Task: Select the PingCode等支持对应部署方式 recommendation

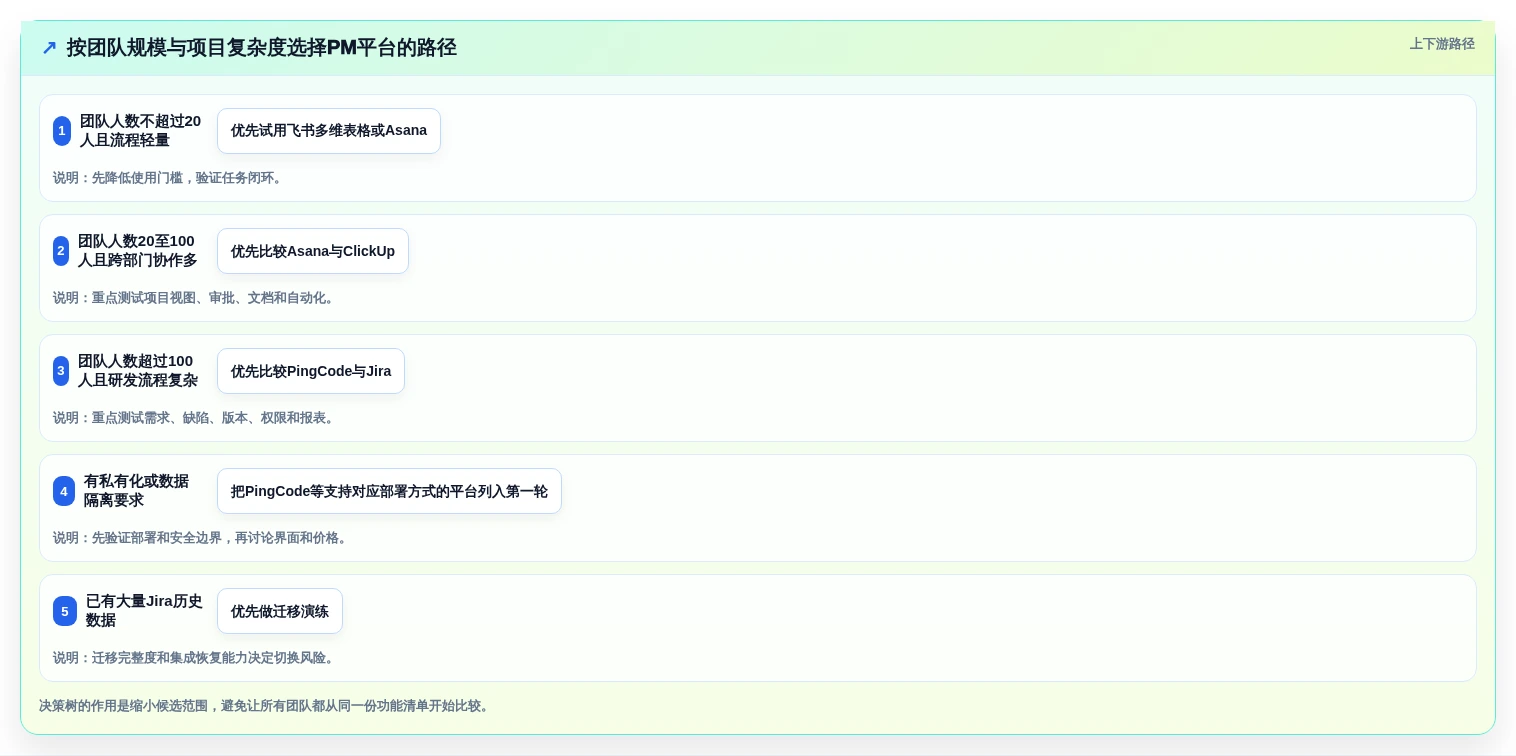Action: [x=389, y=491]
